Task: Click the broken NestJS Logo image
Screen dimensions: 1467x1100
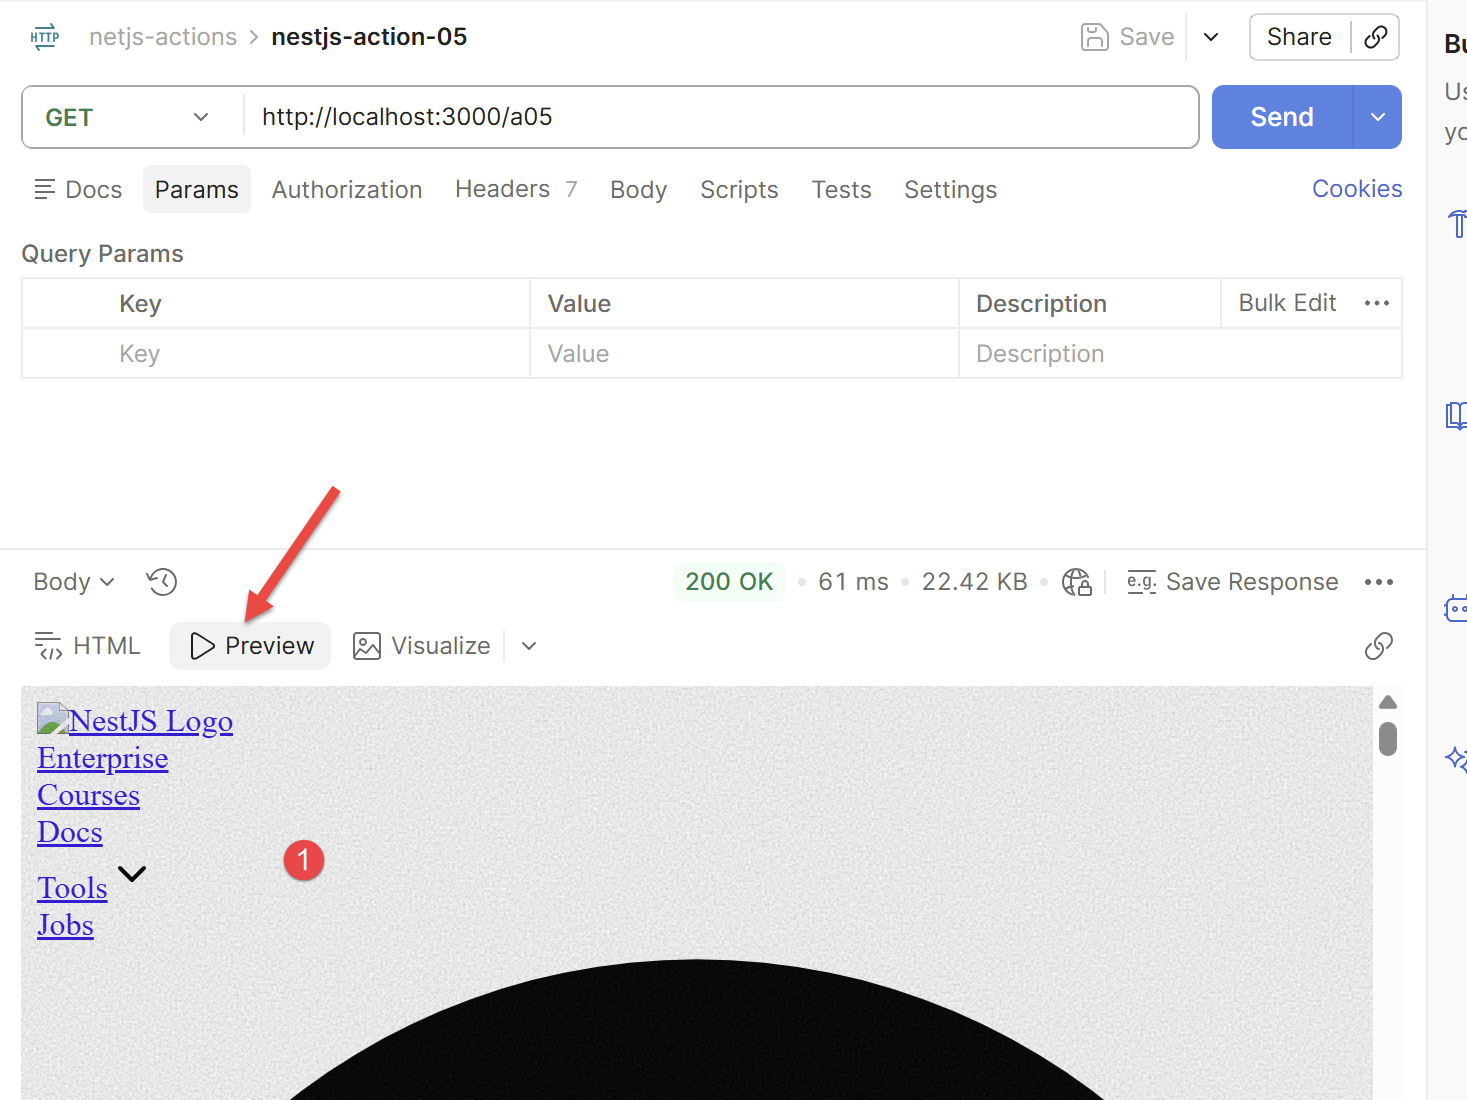Action: tap(52, 718)
